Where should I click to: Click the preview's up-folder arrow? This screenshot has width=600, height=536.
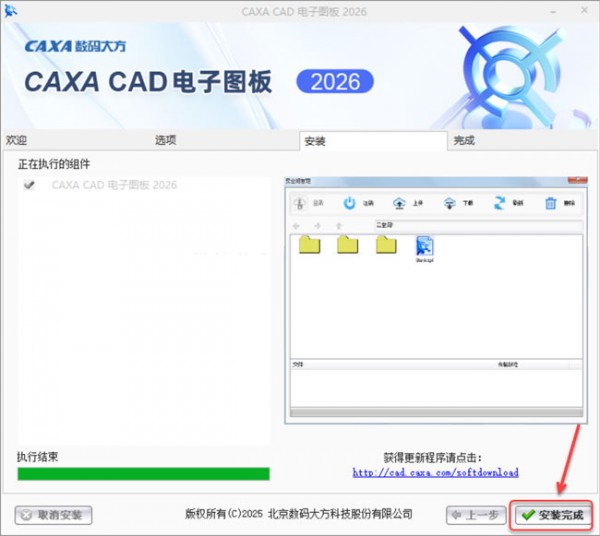tap(339, 226)
